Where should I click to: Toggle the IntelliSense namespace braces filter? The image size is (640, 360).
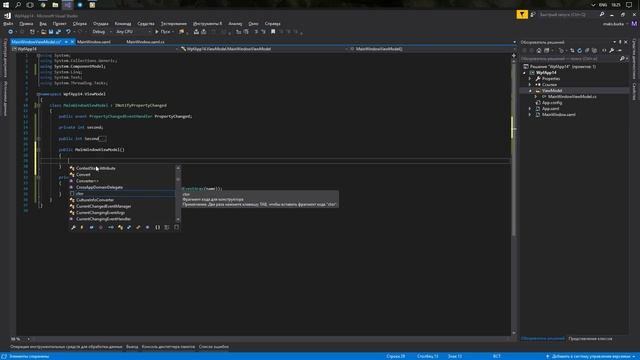click(x=158, y=227)
